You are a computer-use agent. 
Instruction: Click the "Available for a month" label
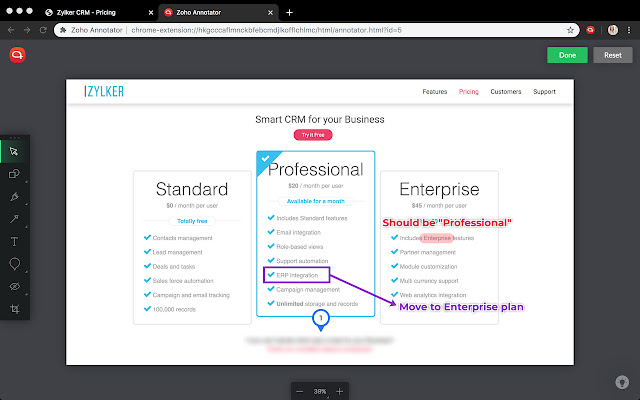tap(316, 201)
